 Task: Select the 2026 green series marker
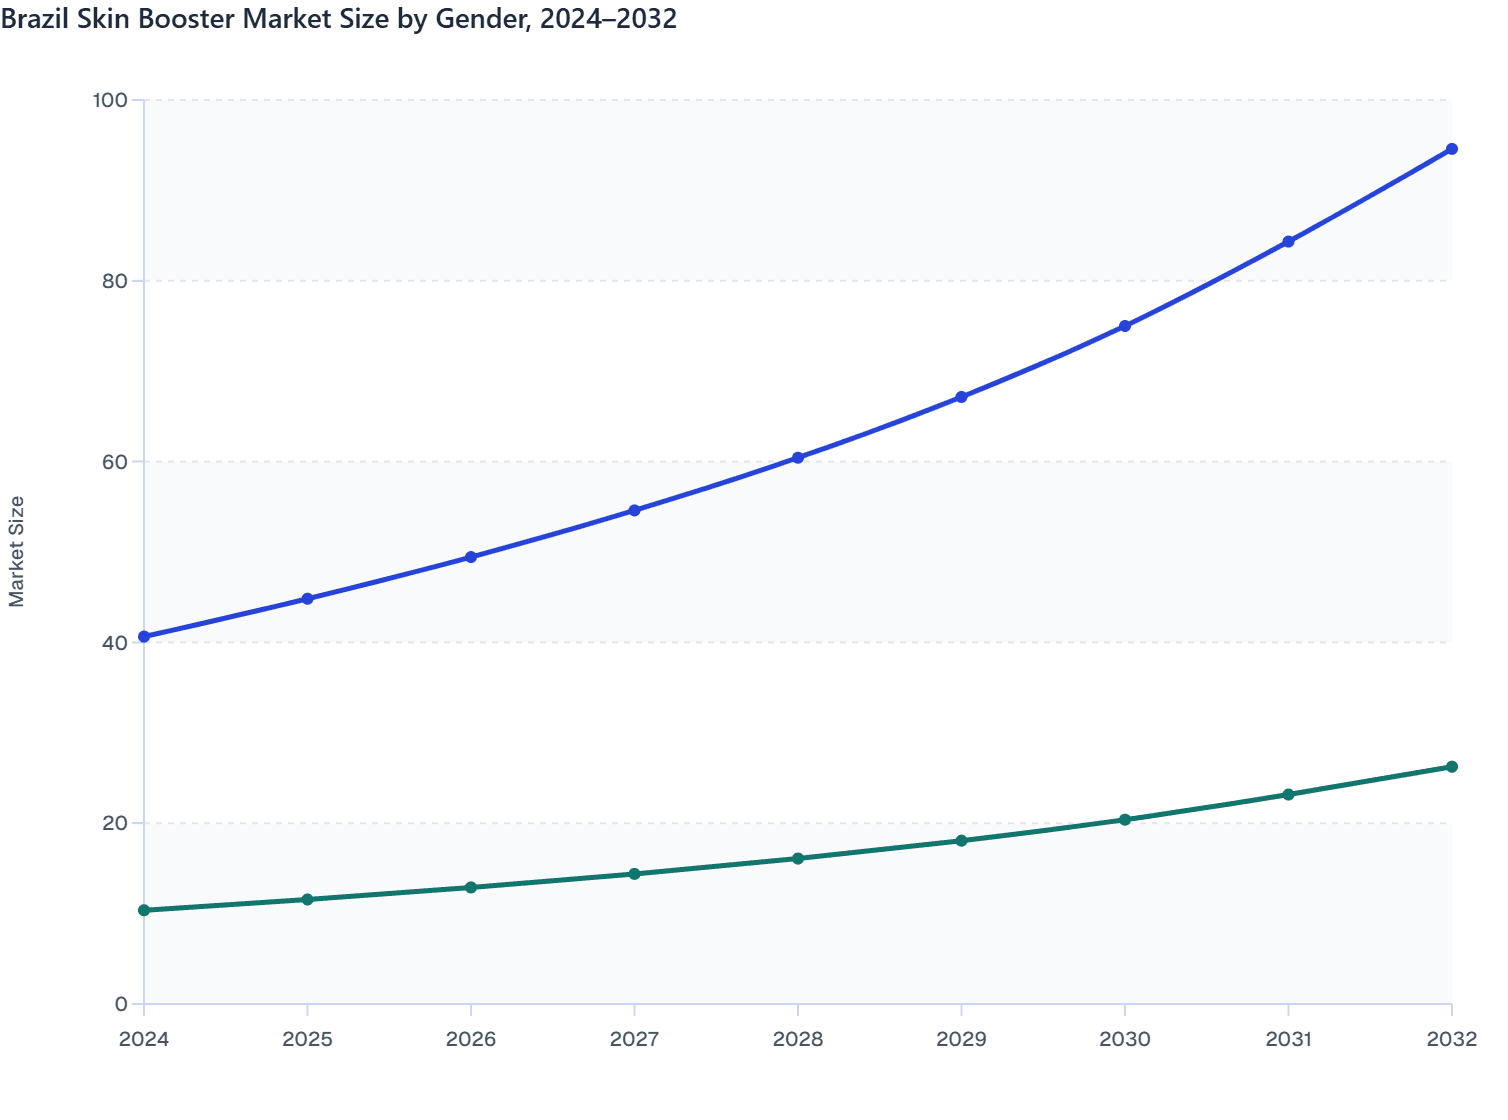[x=470, y=886]
